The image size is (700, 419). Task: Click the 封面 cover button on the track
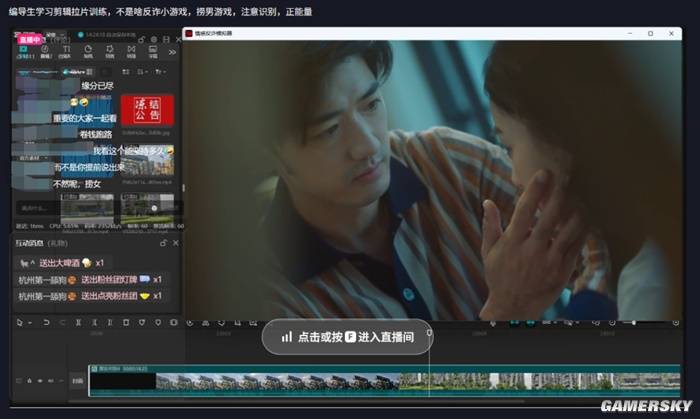coord(77,381)
